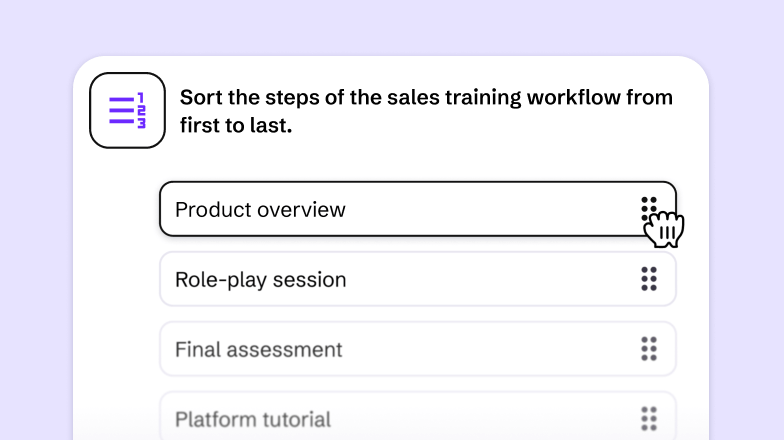Click the "Platform tutorial" label text
Screen dimensions: 784x440
252,420
